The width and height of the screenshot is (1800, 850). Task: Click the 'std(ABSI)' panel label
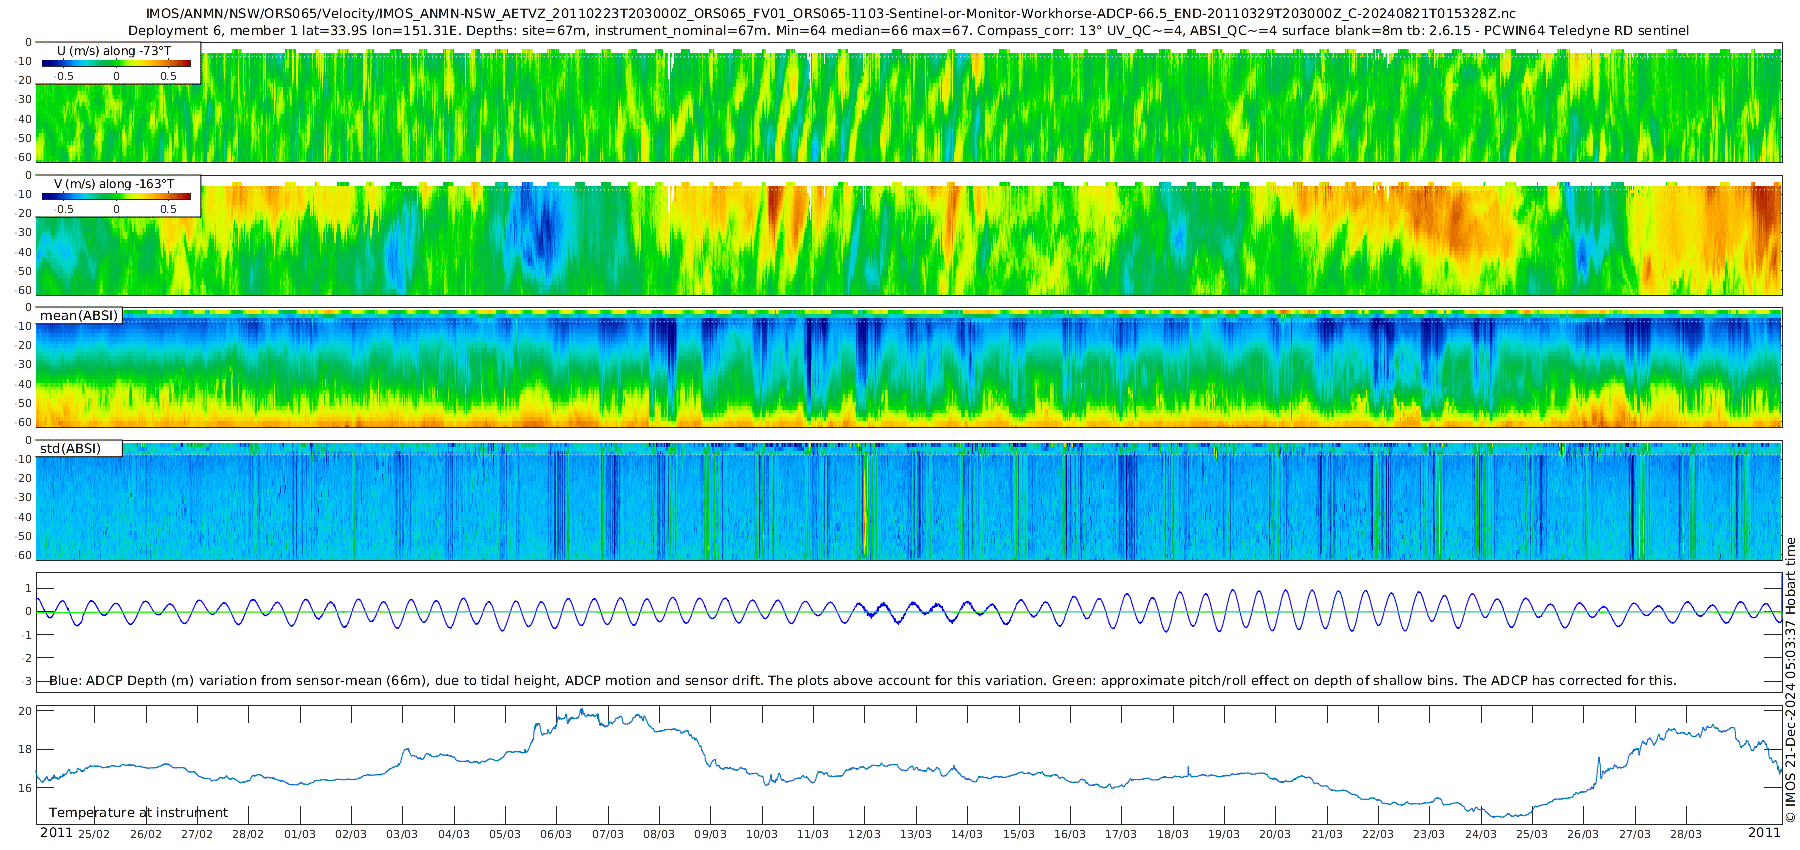click(x=70, y=449)
